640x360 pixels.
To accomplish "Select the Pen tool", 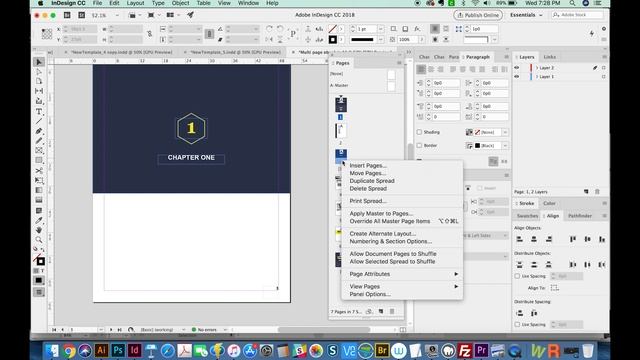I will tap(39, 131).
